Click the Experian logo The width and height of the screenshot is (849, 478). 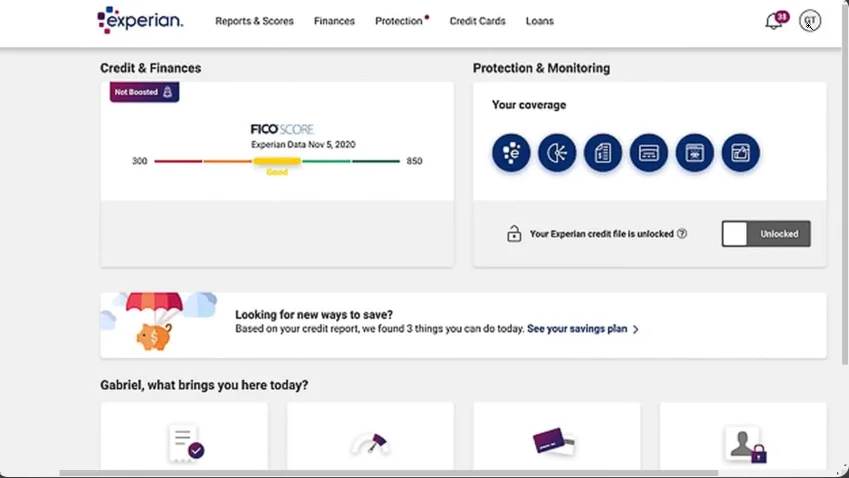(x=140, y=20)
